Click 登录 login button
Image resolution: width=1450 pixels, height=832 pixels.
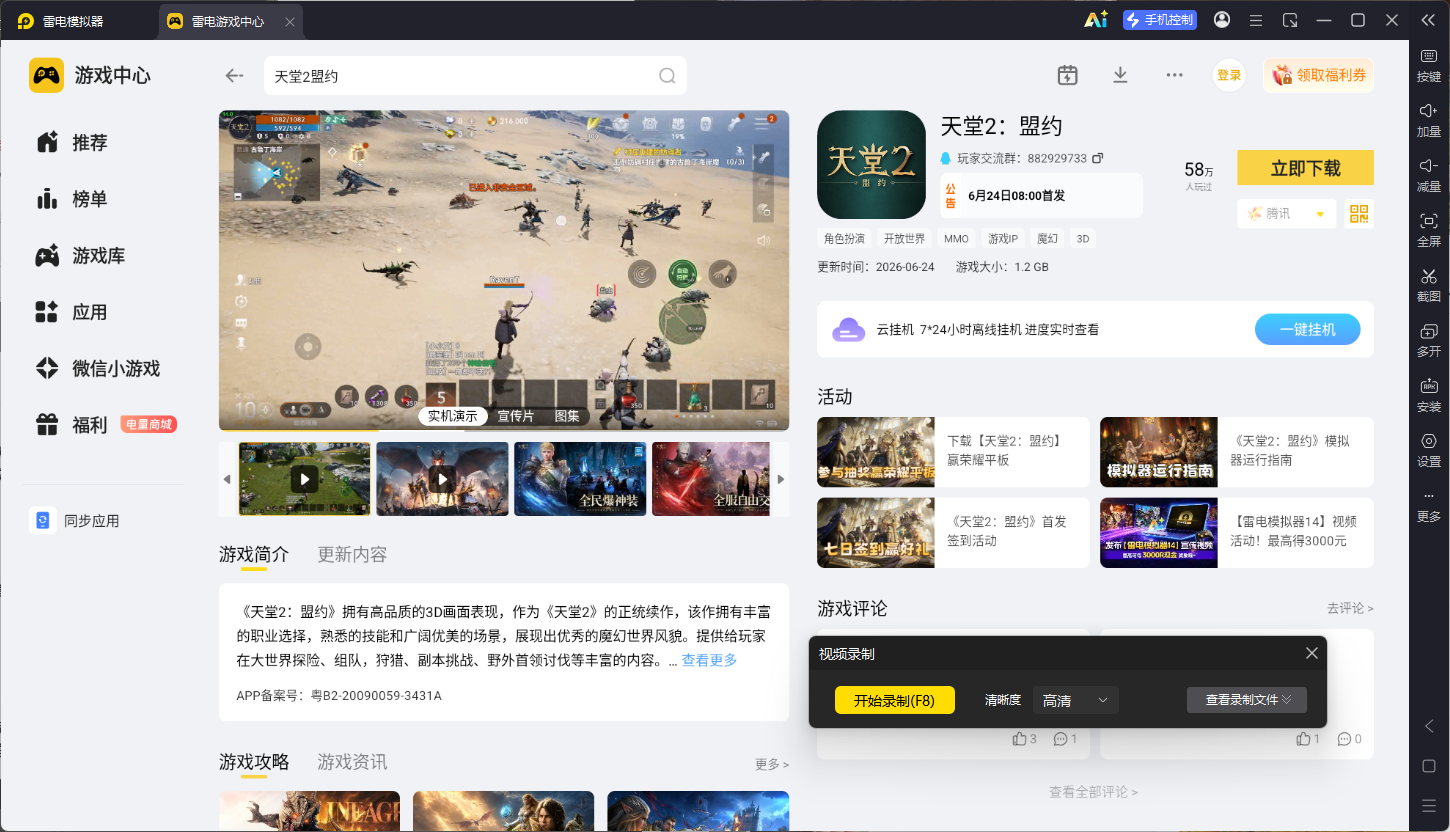(1229, 75)
